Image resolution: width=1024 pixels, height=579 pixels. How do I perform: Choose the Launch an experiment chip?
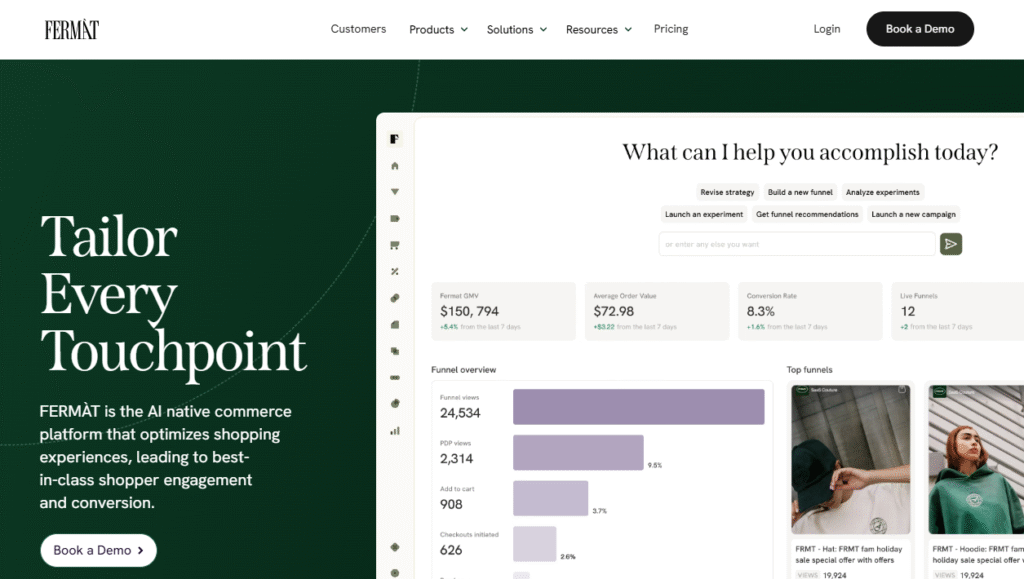[x=703, y=214]
